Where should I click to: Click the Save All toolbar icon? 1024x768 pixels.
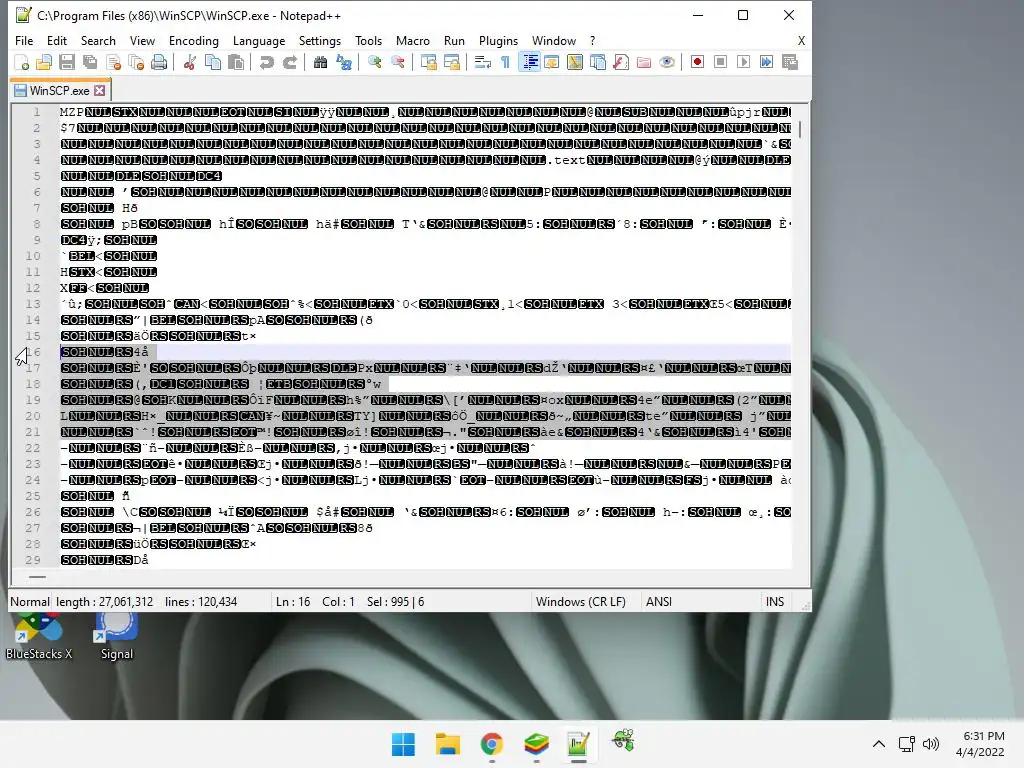pos(90,63)
